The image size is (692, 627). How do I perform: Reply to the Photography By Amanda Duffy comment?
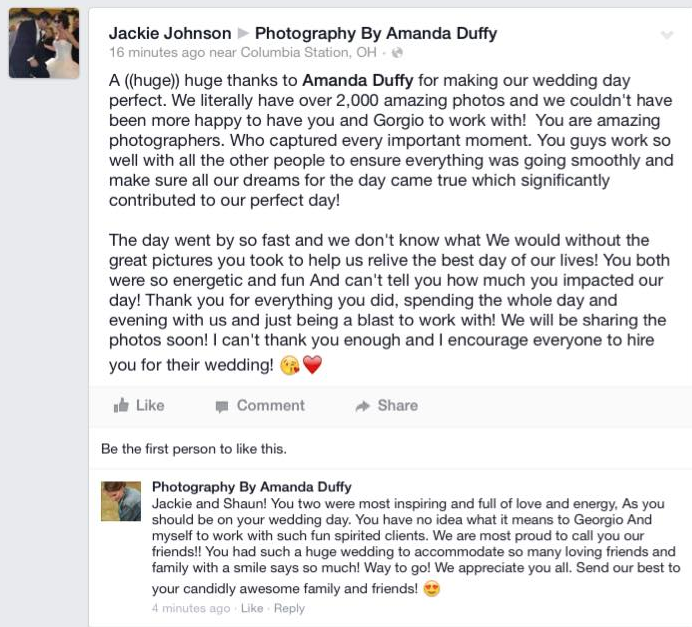289,608
